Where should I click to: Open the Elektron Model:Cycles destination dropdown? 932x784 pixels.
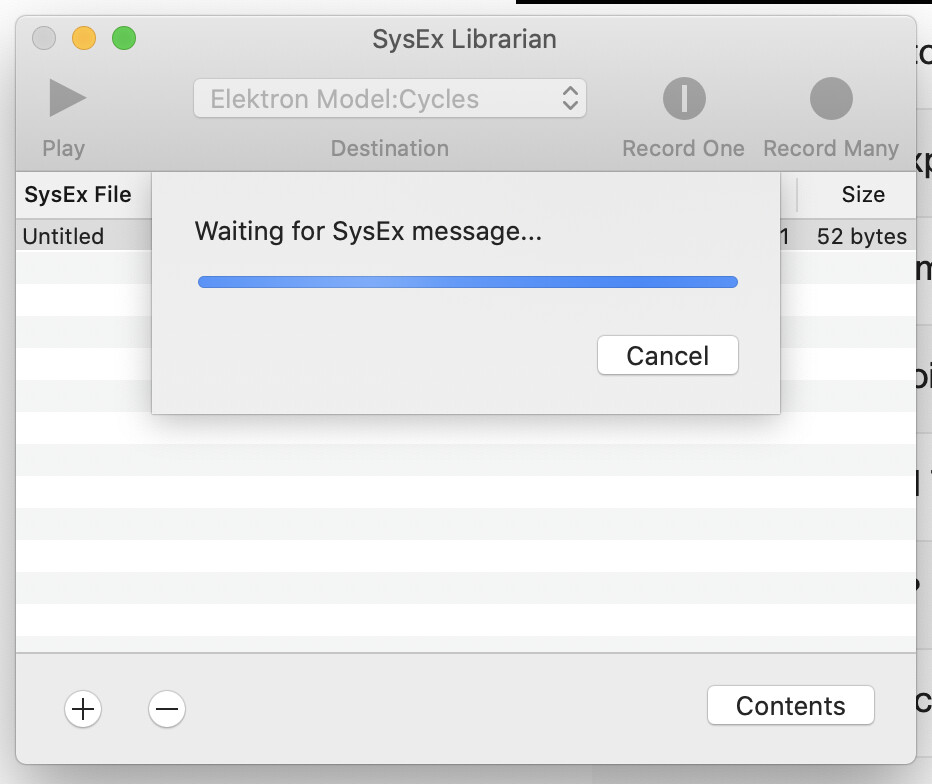390,99
